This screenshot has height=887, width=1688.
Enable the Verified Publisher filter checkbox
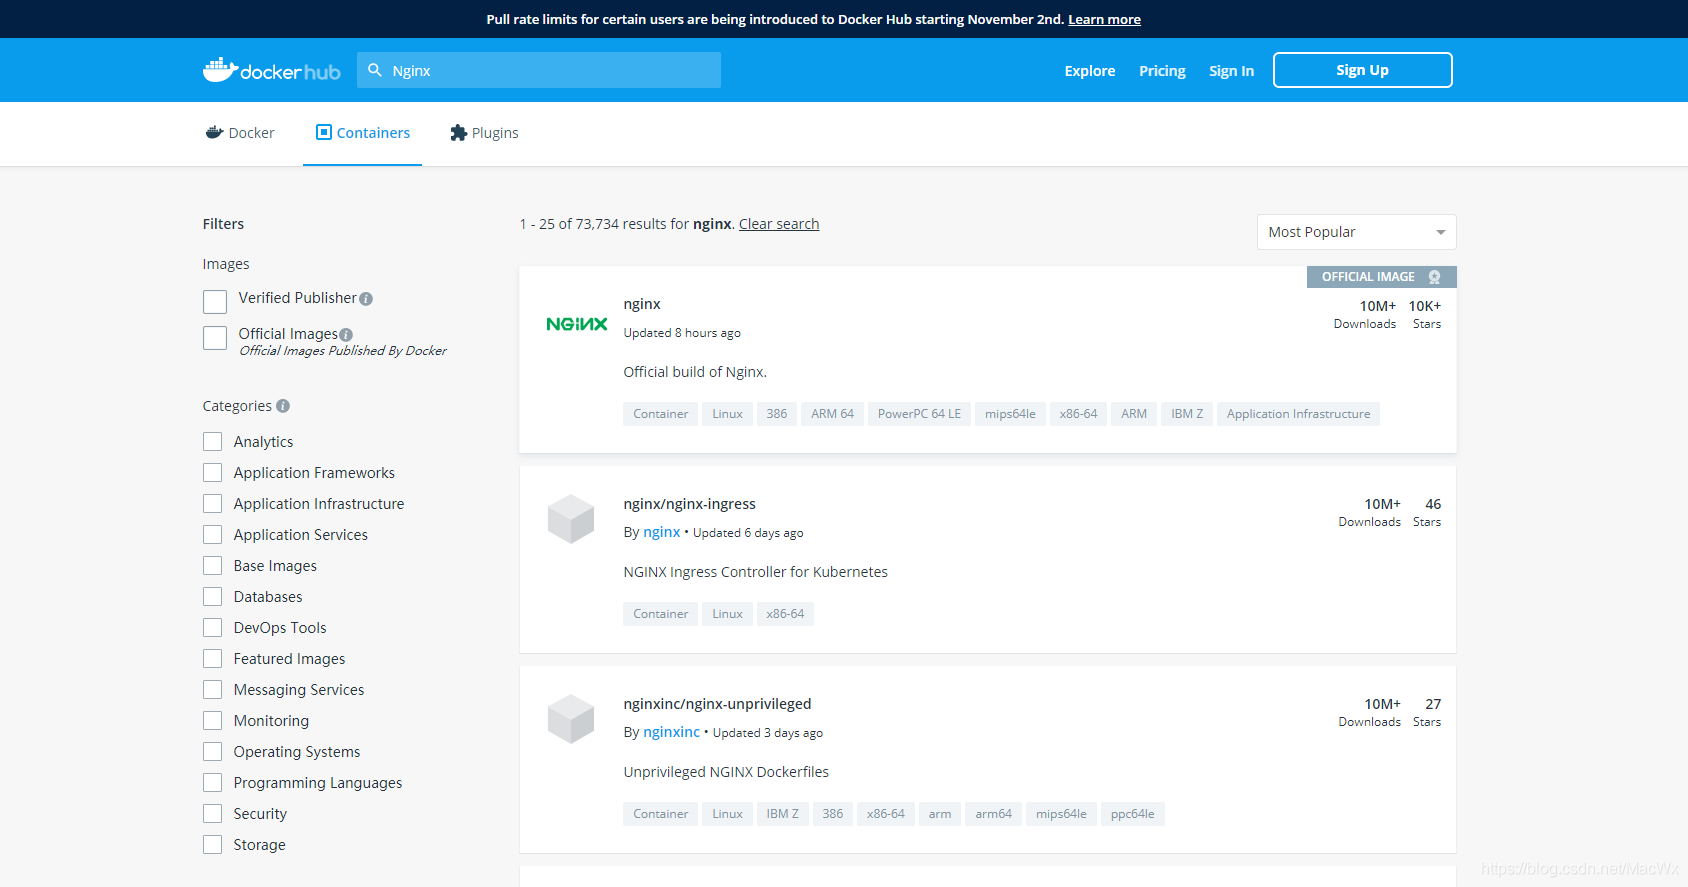point(215,302)
